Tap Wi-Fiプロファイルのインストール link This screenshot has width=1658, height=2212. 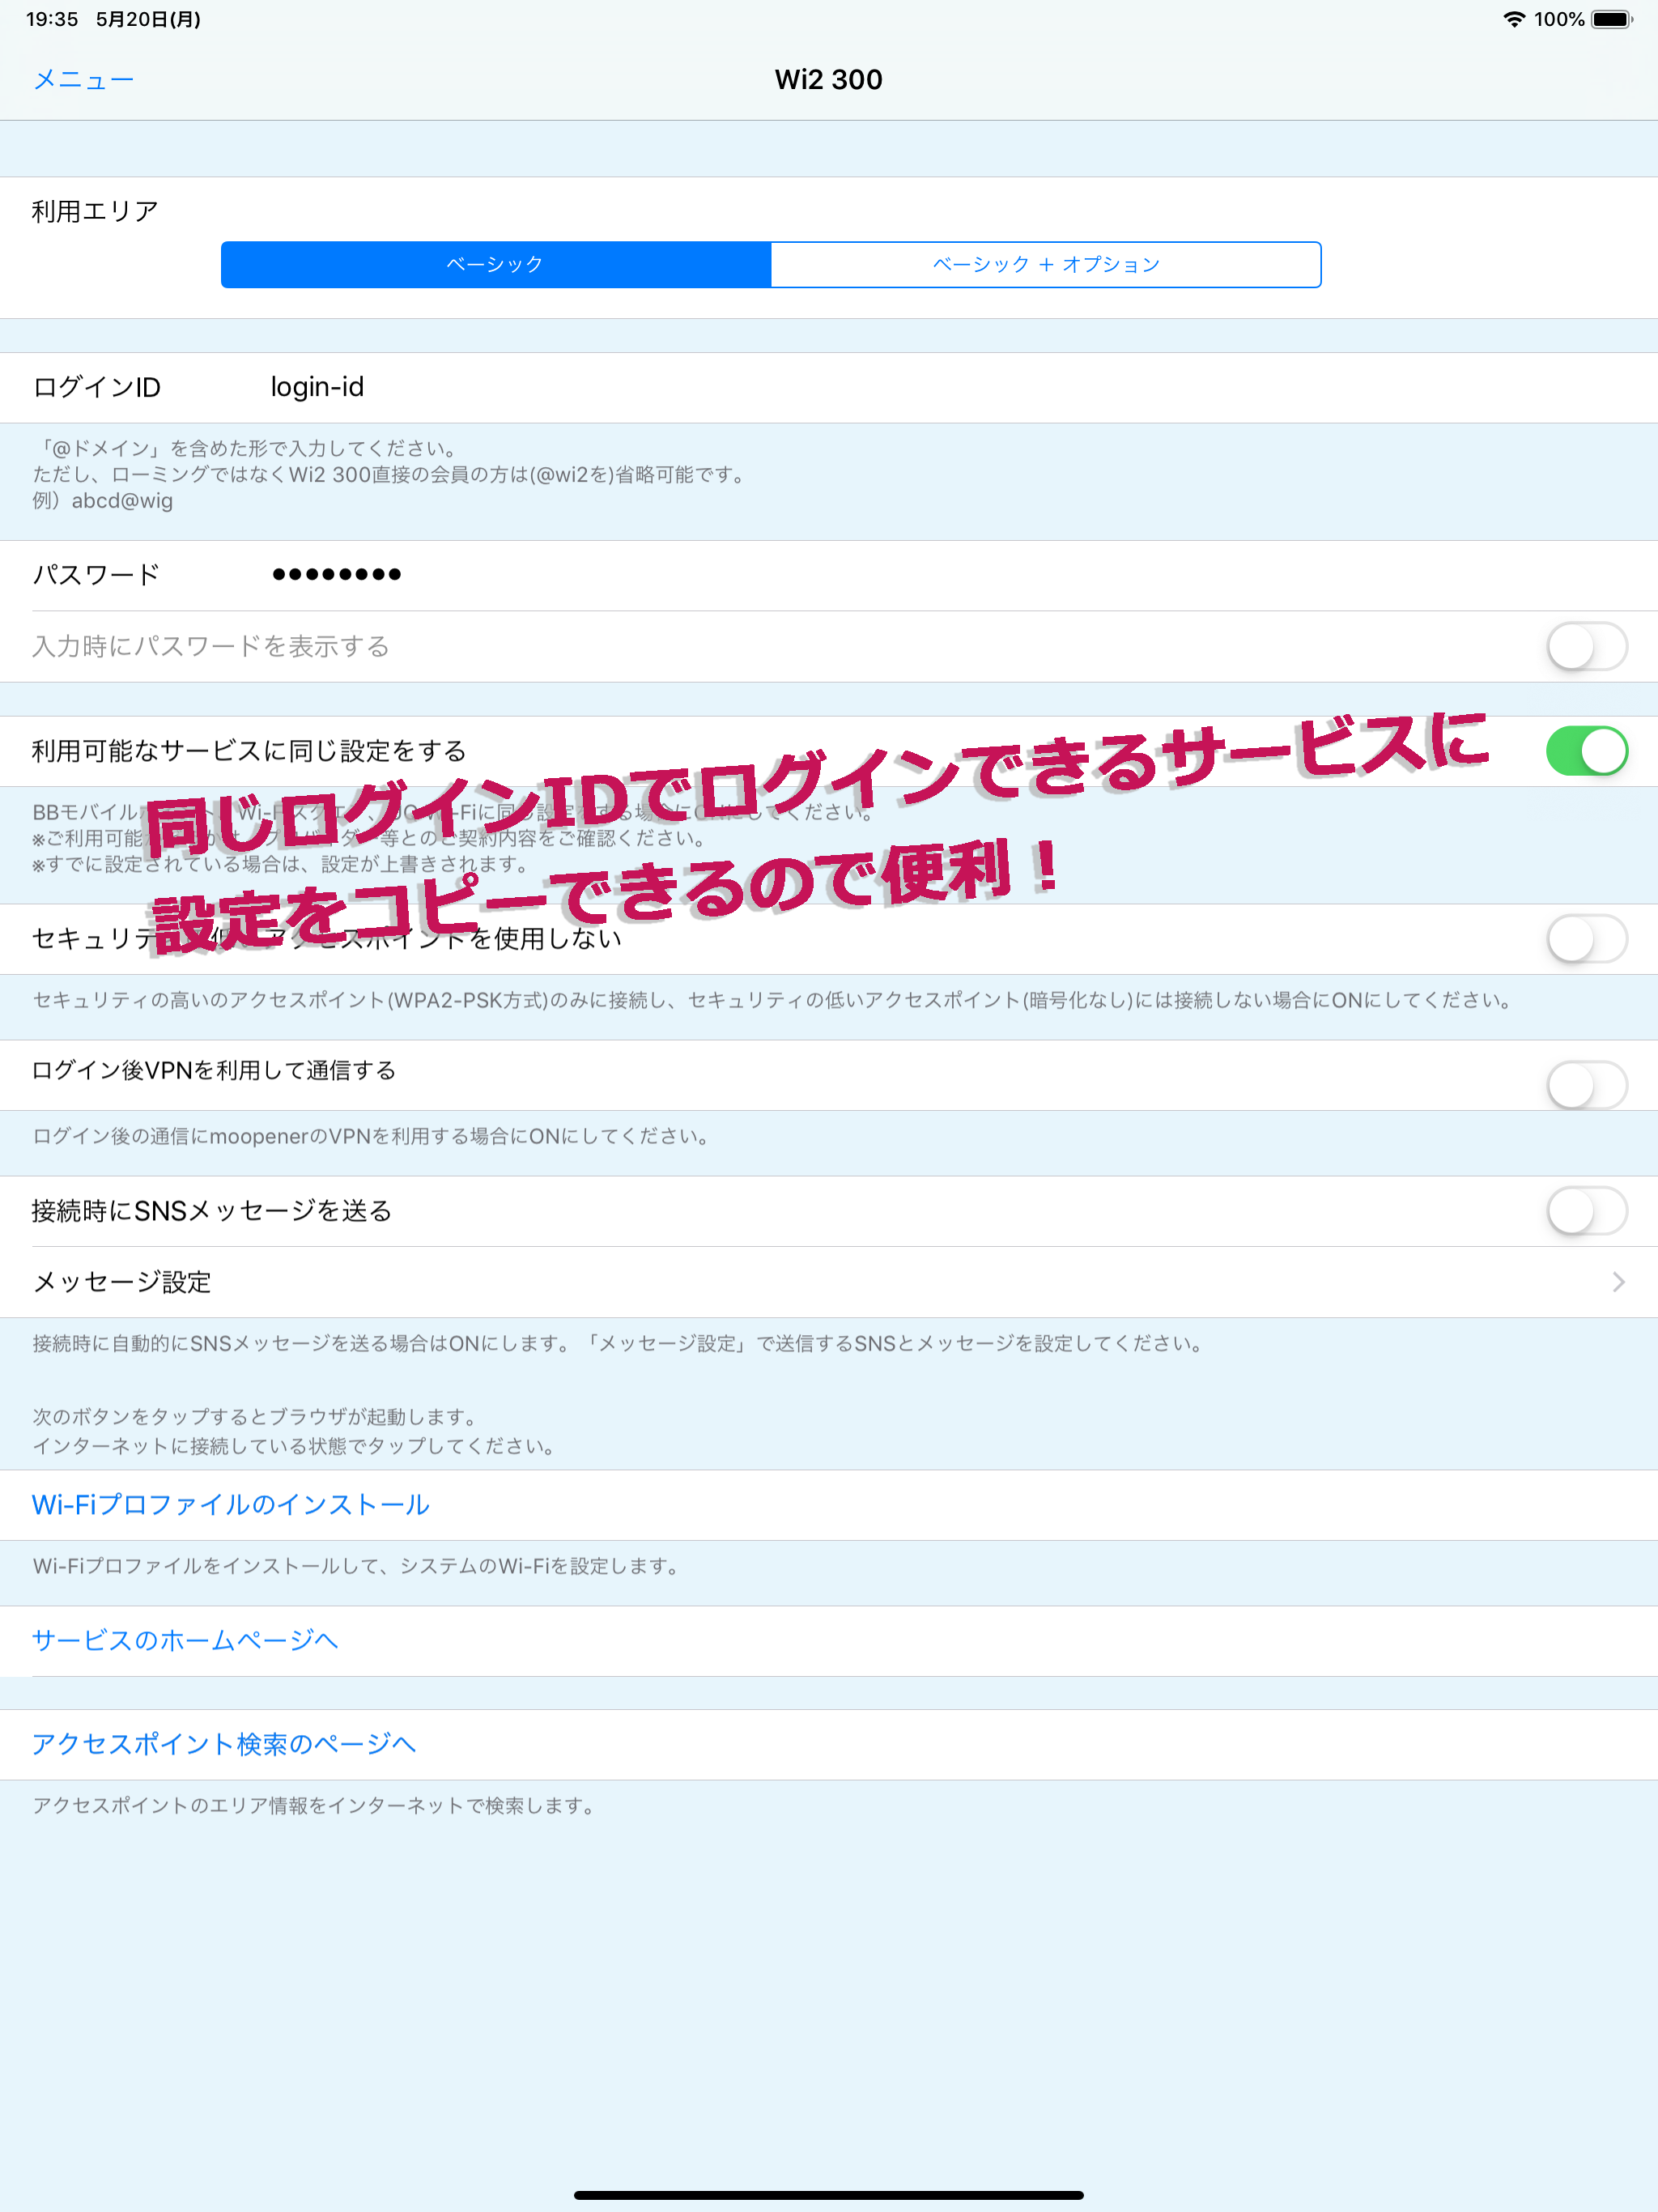[x=231, y=1505]
